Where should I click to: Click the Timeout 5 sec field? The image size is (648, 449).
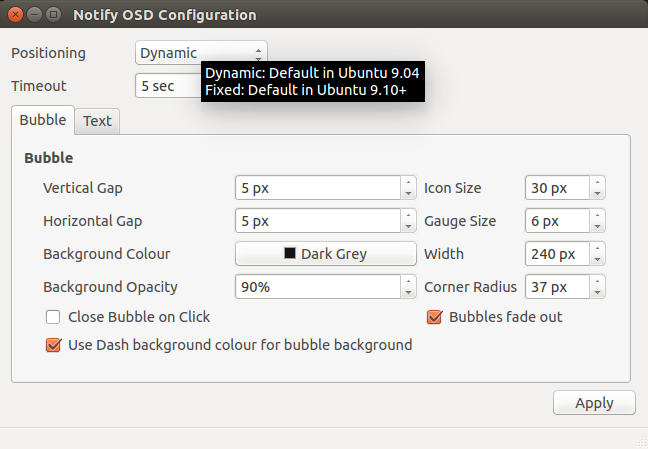tap(168, 86)
